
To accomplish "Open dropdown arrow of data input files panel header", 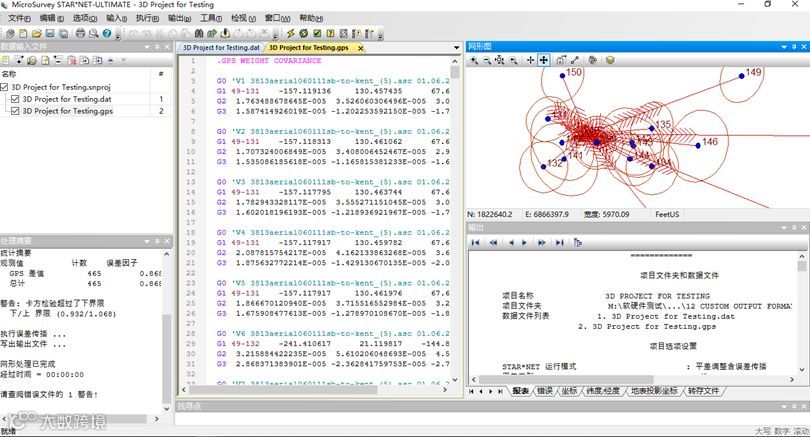I will pos(148,46).
